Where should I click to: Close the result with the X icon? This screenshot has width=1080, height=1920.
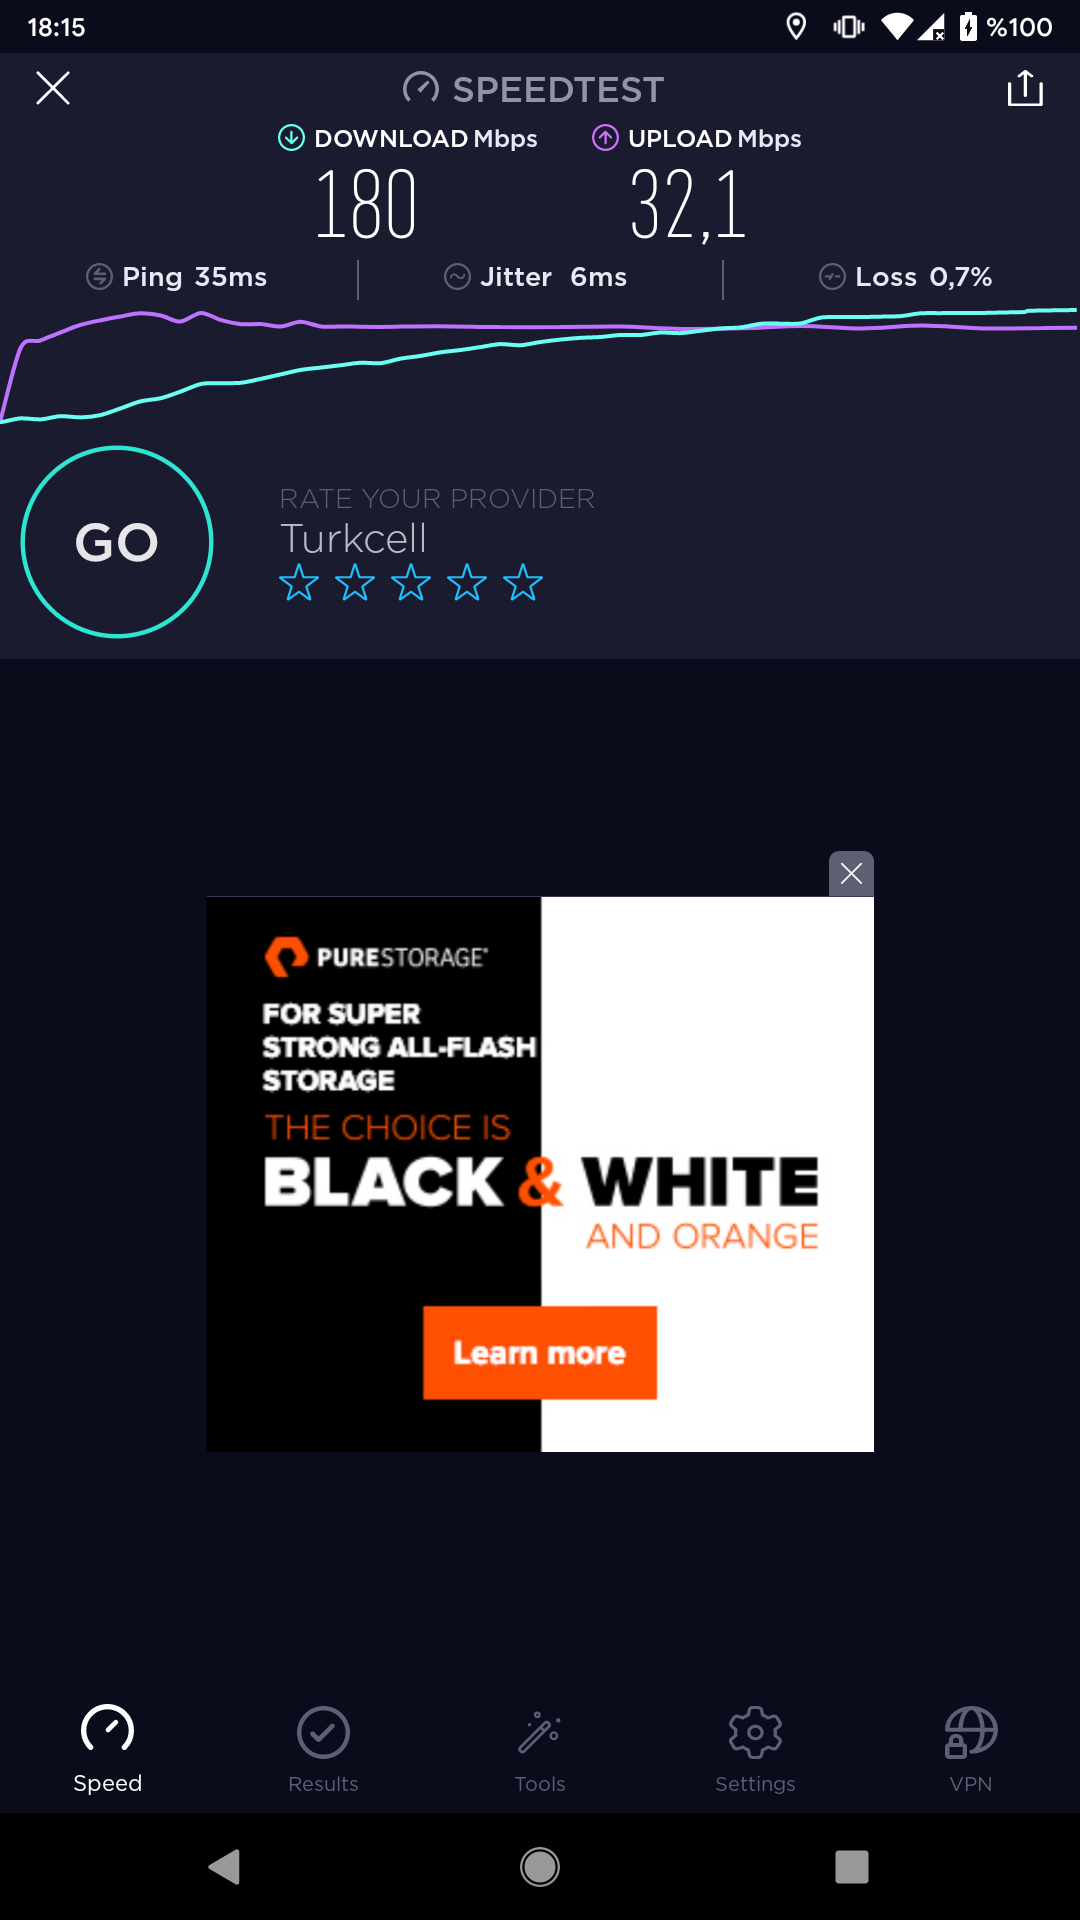tap(53, 88)
